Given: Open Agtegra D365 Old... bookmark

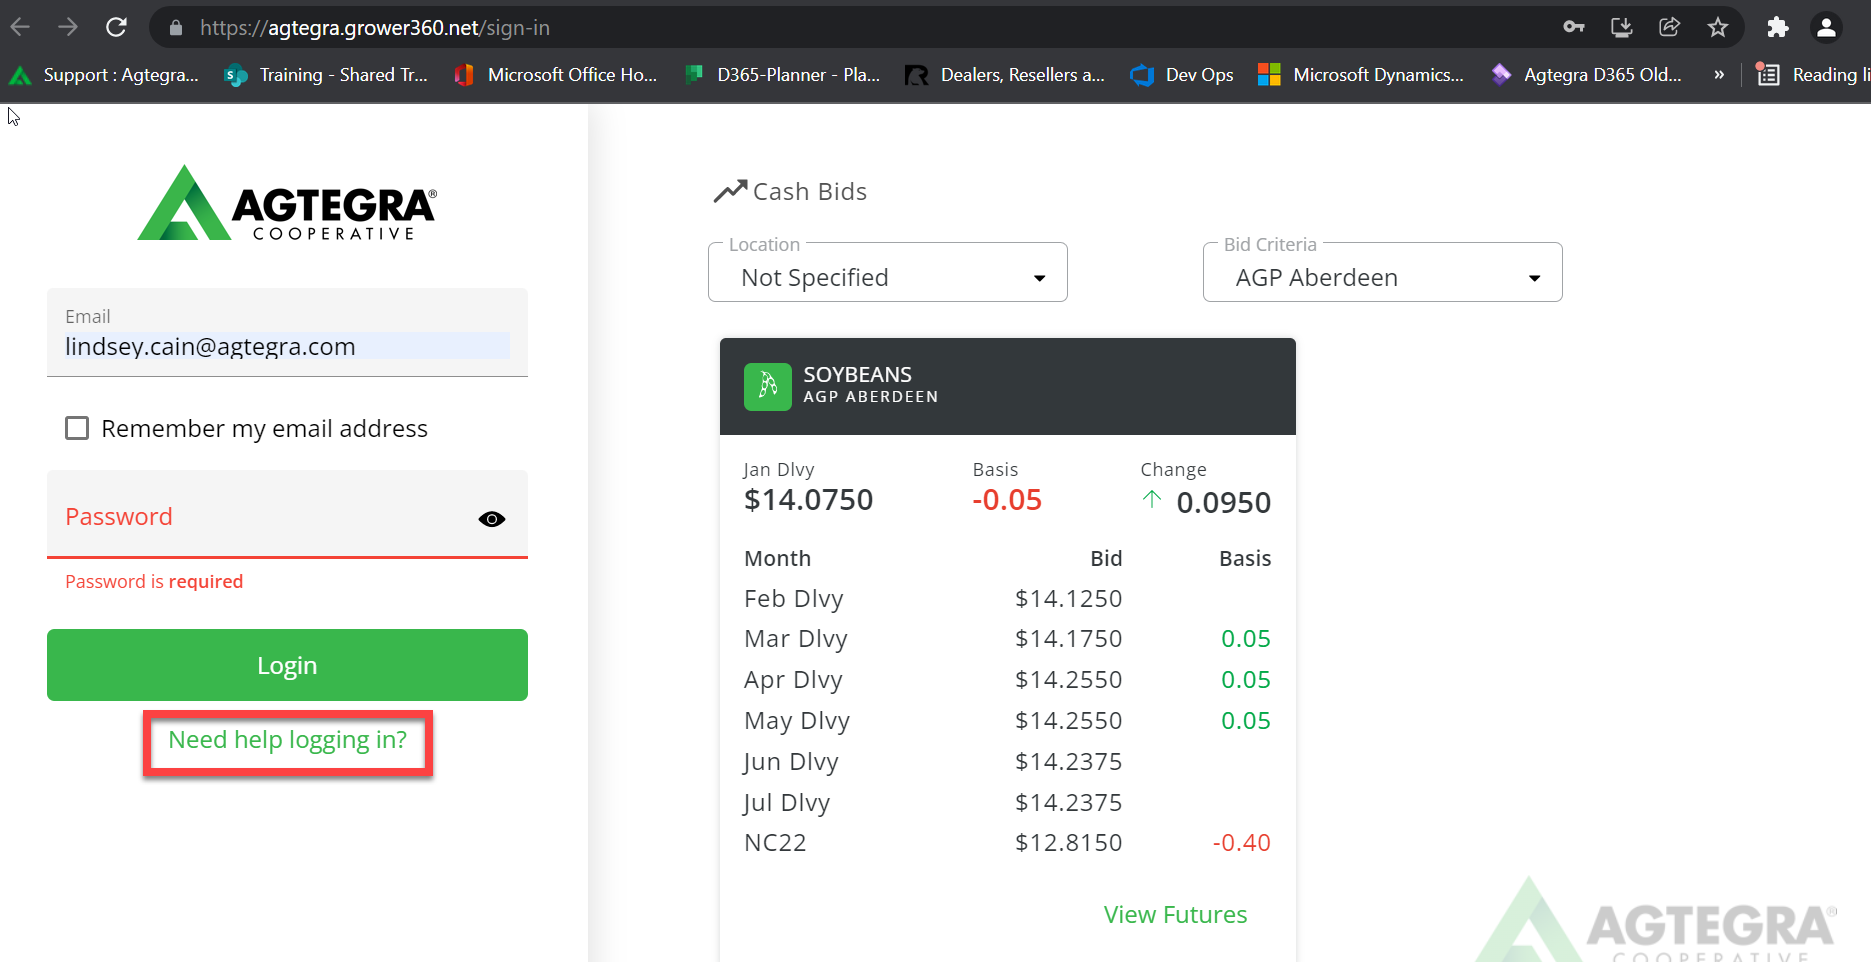Looking at the screenshot, I should pyautogui.click(x=1587, y=75).
